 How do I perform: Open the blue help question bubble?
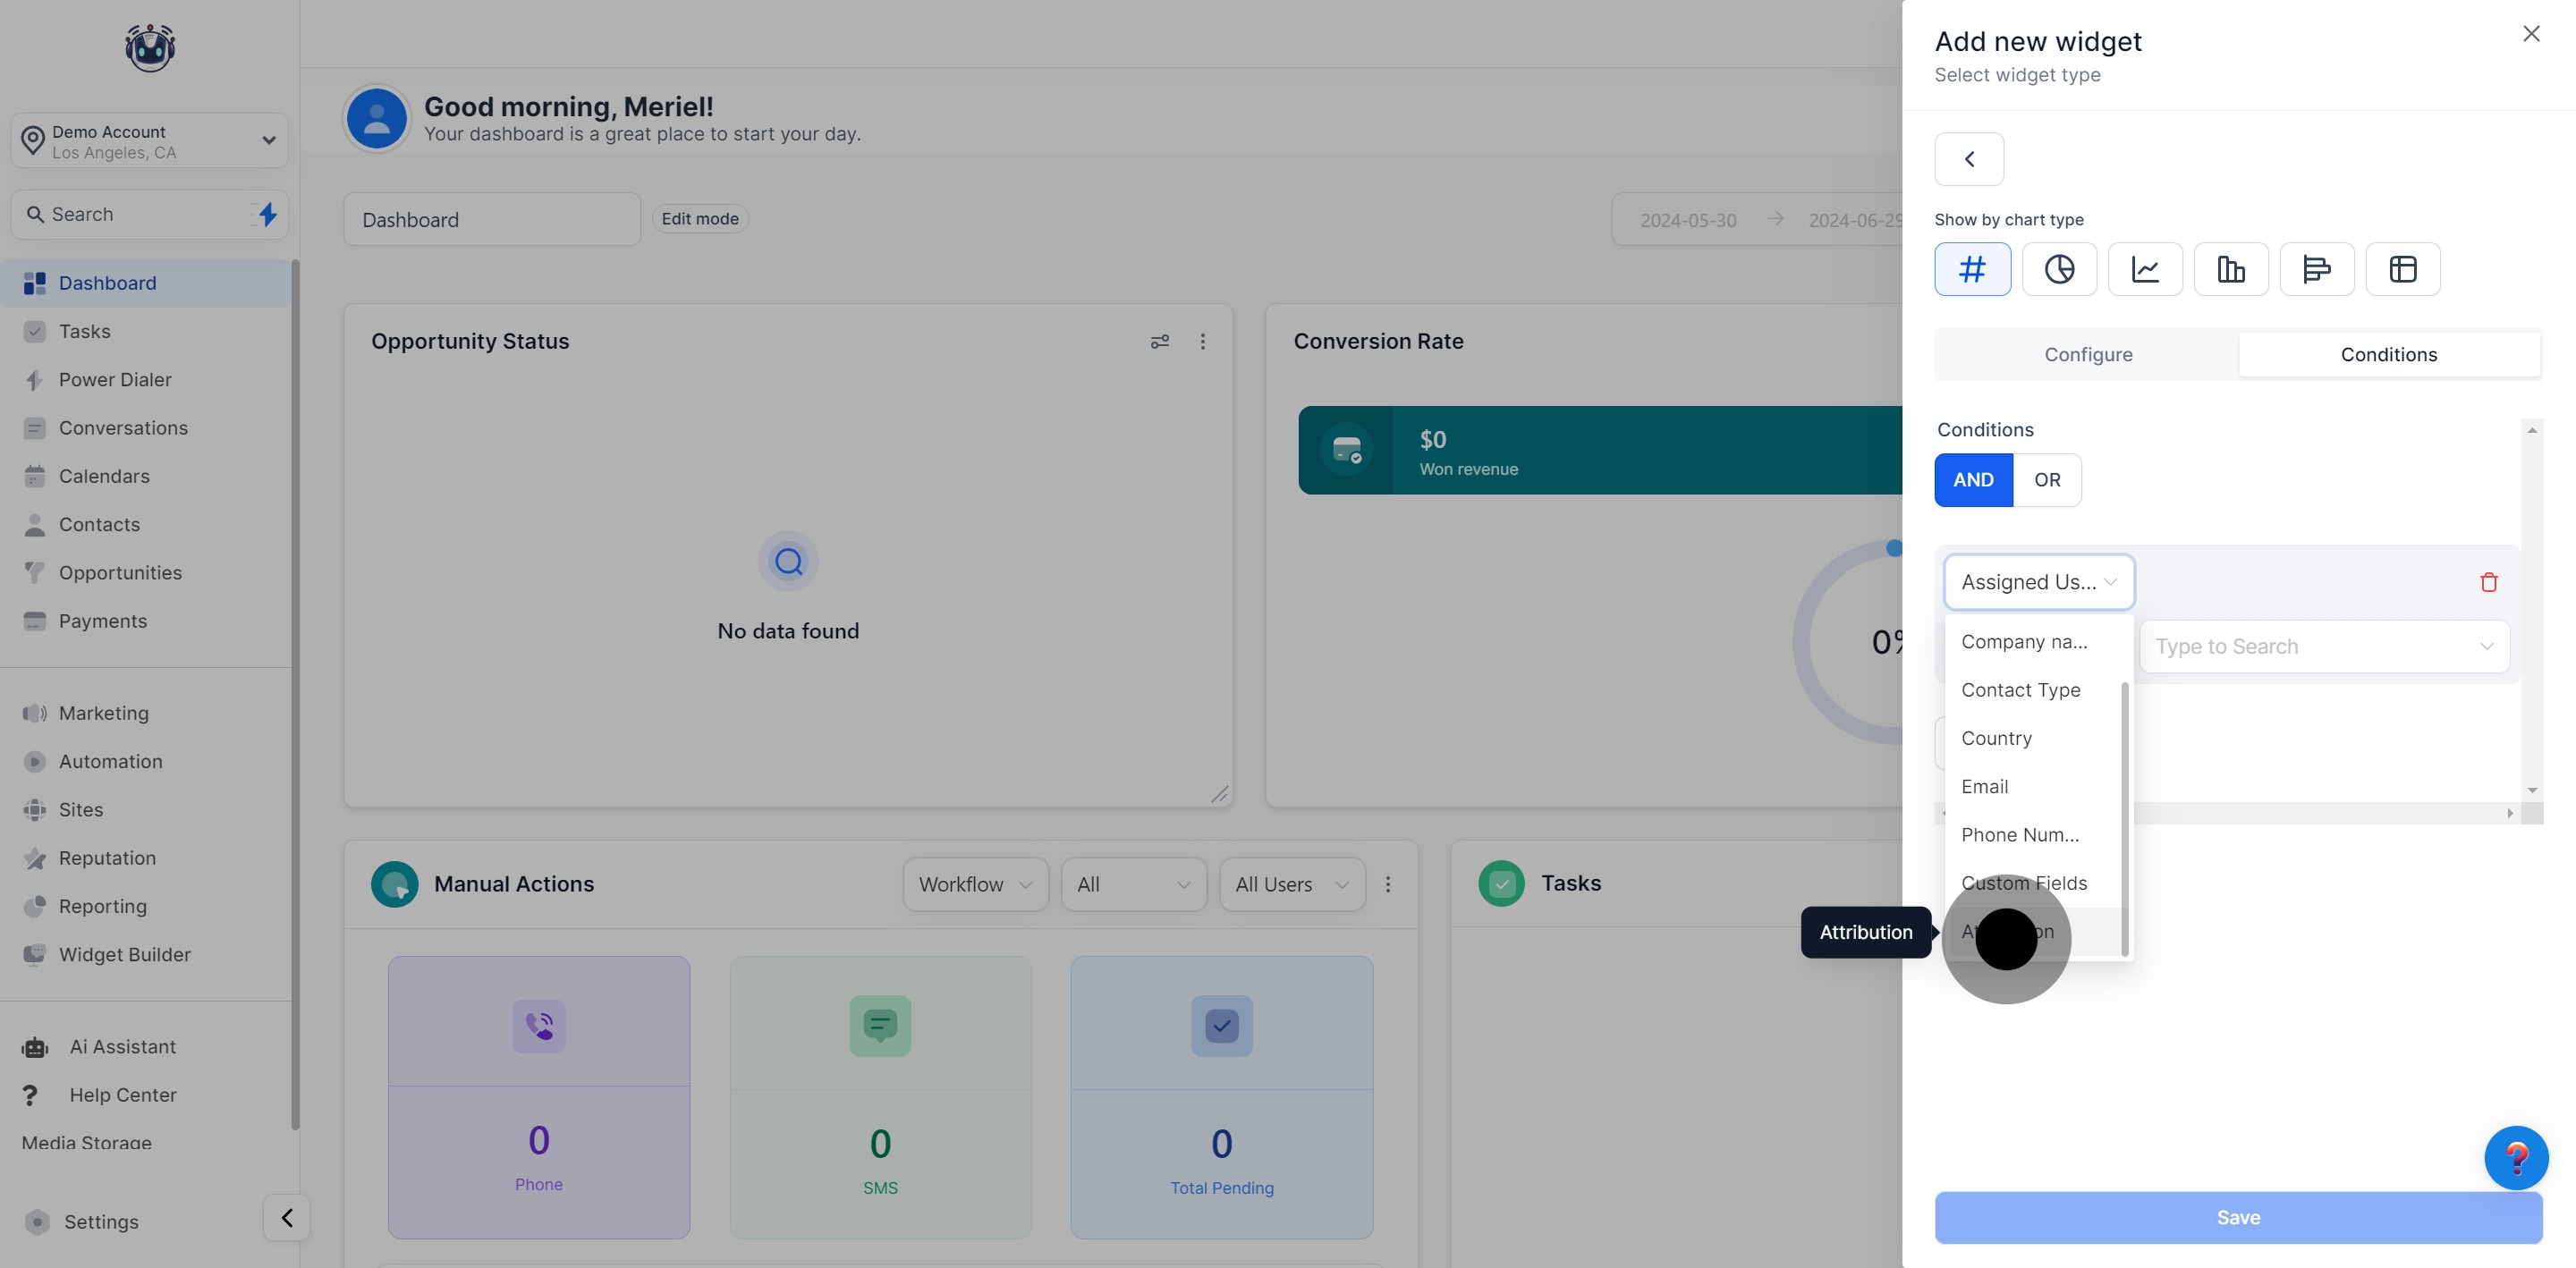(x=2516, y=1158)
